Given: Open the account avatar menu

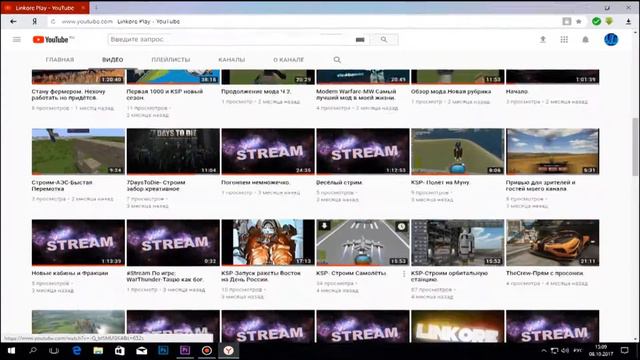Looking at the screenshot, I should click(x=611, y=40).
